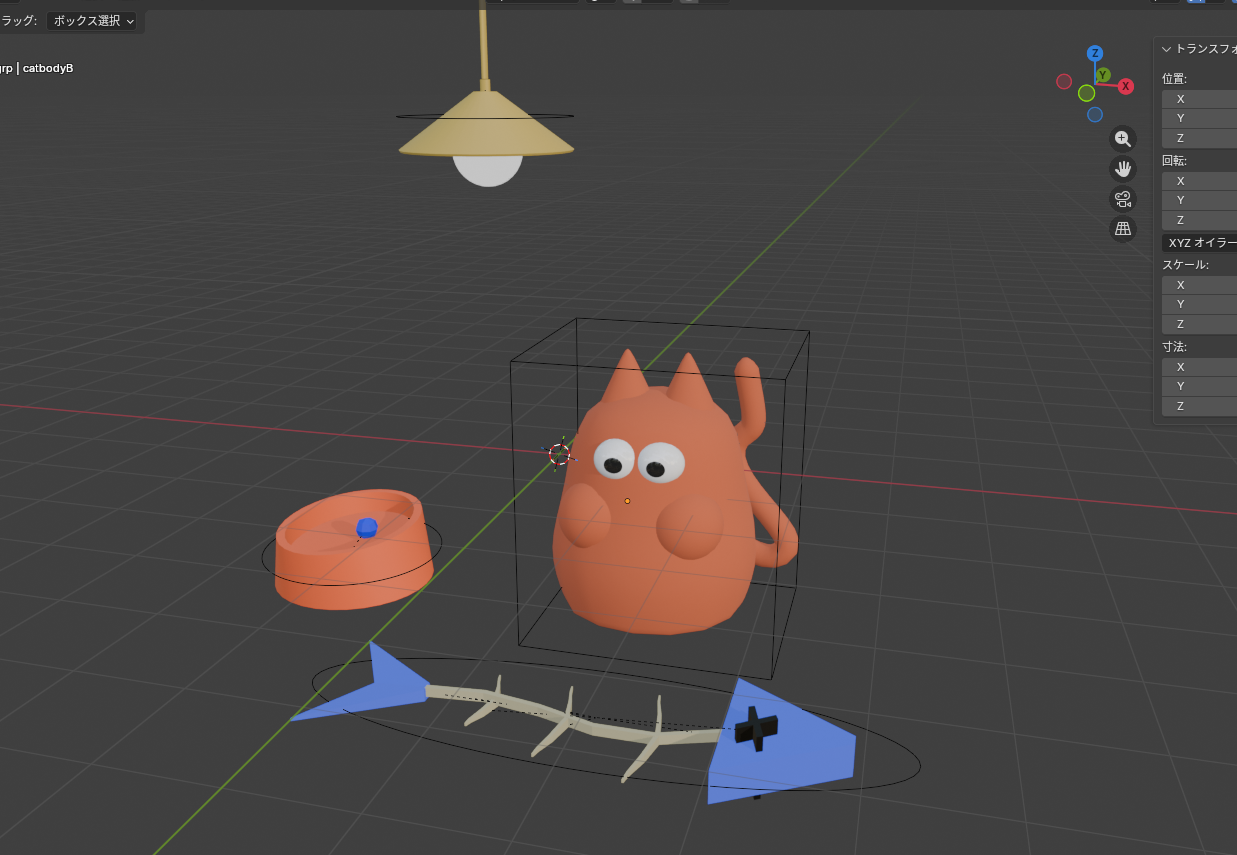Switch perspective/orthographic with the grid icon
This screenshot has width=1237, height=855.
pos(1123,229)
